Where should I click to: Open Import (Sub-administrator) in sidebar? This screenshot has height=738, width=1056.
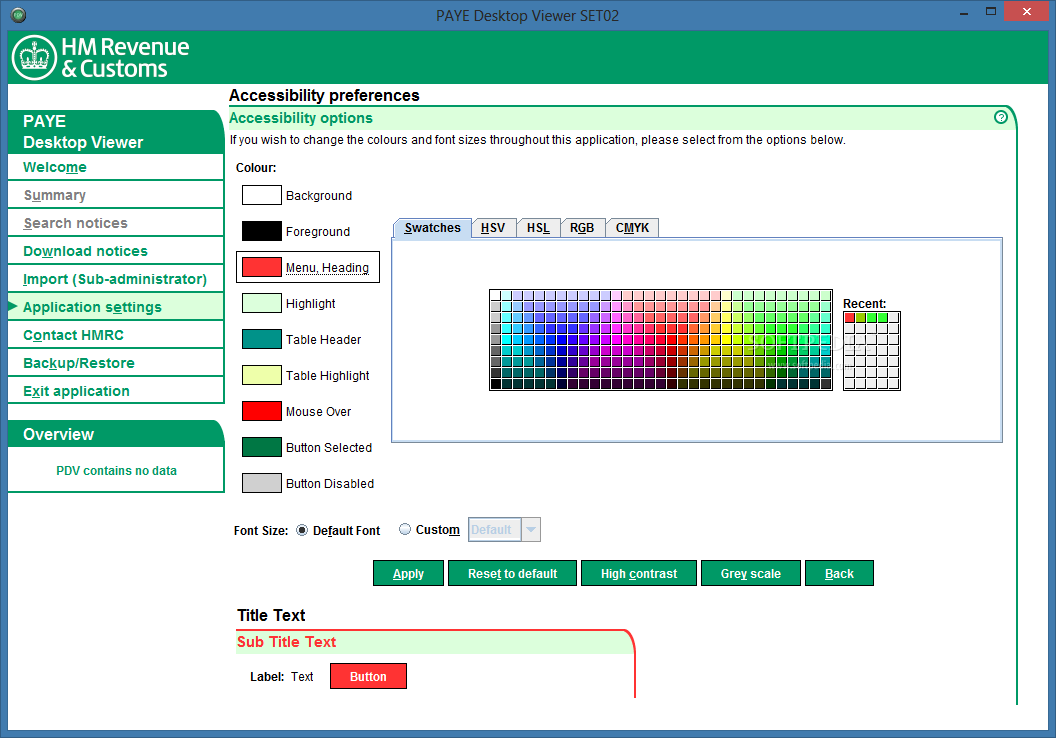coord(115,279)
